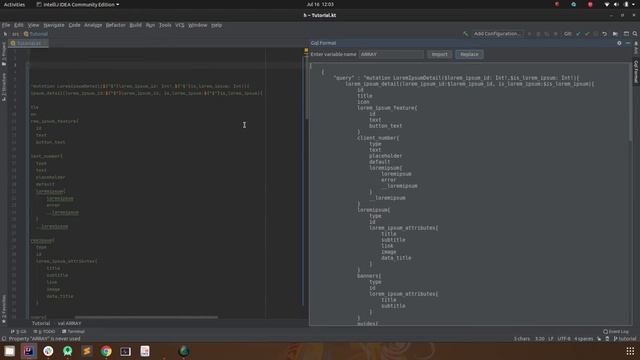This screenshot has width=640, height=360.
Task: Open the Edit menu
Action: tap(19, 25)
